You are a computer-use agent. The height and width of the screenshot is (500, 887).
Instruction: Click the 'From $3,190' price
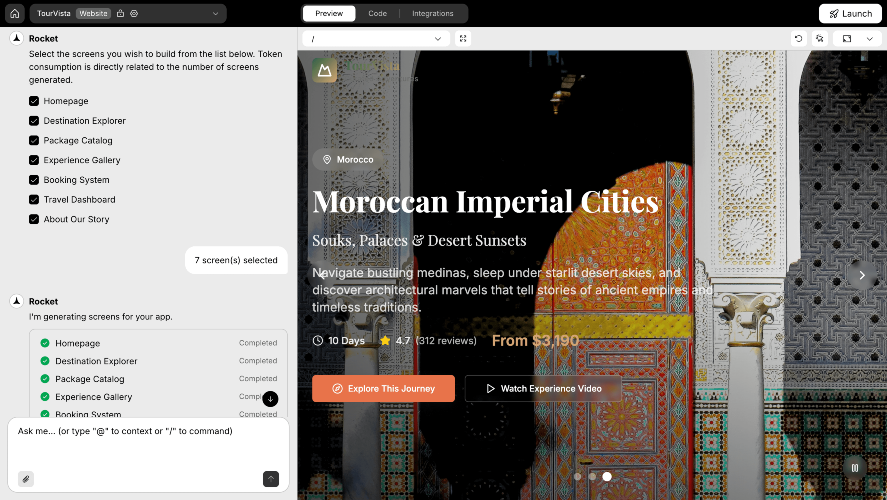[535, 340]
